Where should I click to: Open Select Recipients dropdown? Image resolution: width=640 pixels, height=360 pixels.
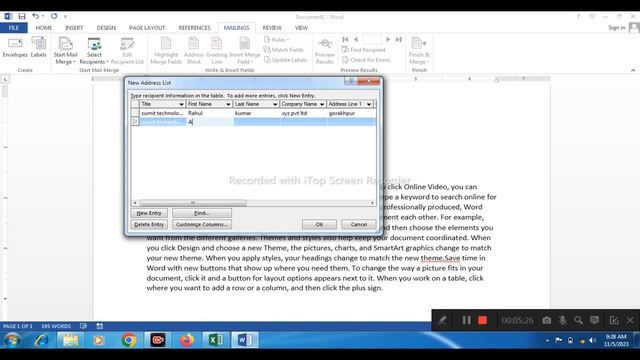94,51
